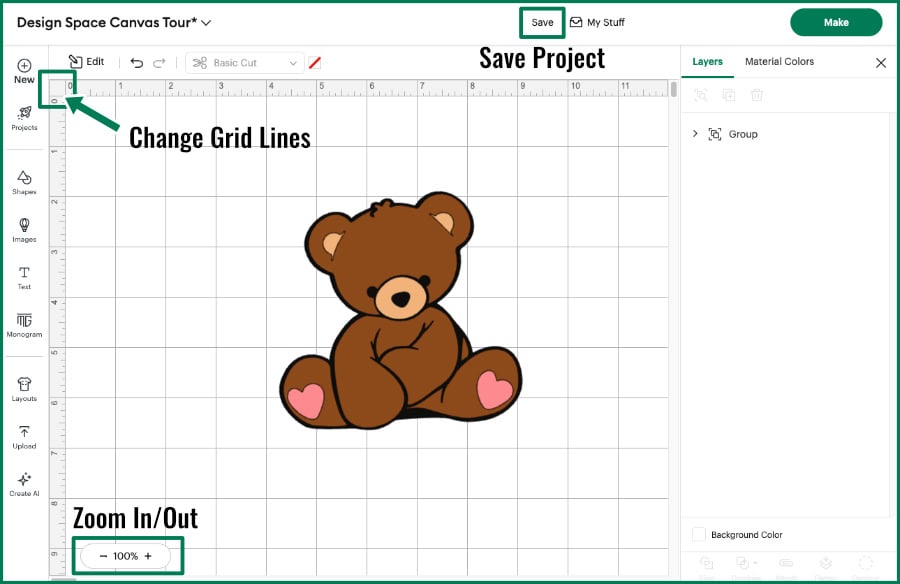Image resolution: width=900 pixels, height=584 pixels.
Task: Open the Projects panel
Action: (24, 118)
